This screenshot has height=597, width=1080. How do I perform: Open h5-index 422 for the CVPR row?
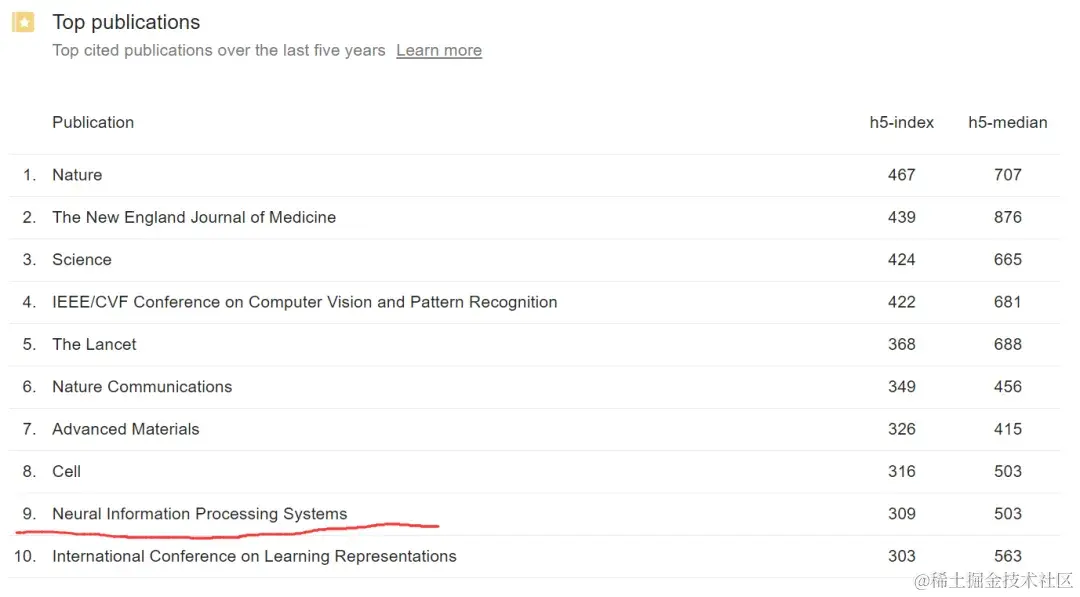pyautogui.click(x=902, y=302)
